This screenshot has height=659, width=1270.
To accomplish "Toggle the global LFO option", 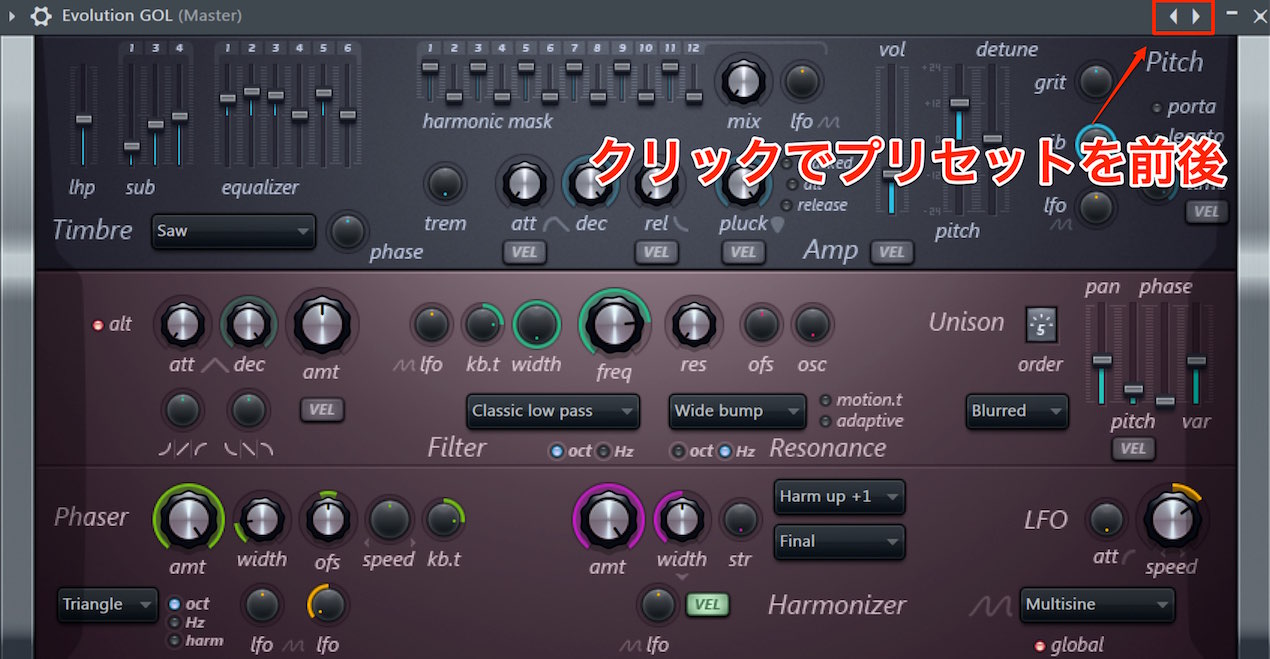I will click(x=1038, y=645).
